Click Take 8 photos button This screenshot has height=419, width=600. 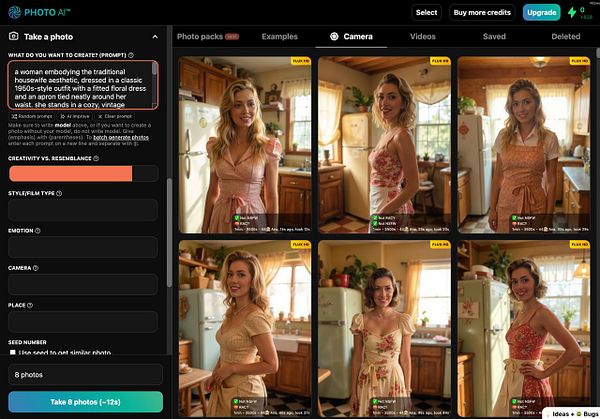pyautogui.click(x=85, y=402)
